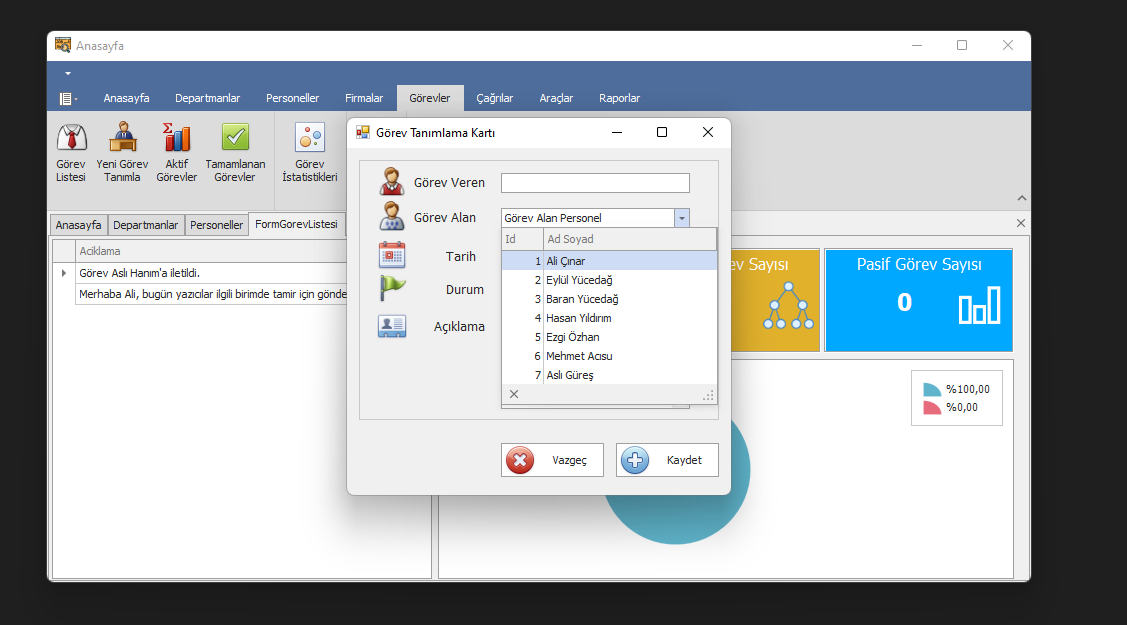Screen dimensions: 1127x625
Task: Sort by the Id column header
Action: [x=523, y=239]
